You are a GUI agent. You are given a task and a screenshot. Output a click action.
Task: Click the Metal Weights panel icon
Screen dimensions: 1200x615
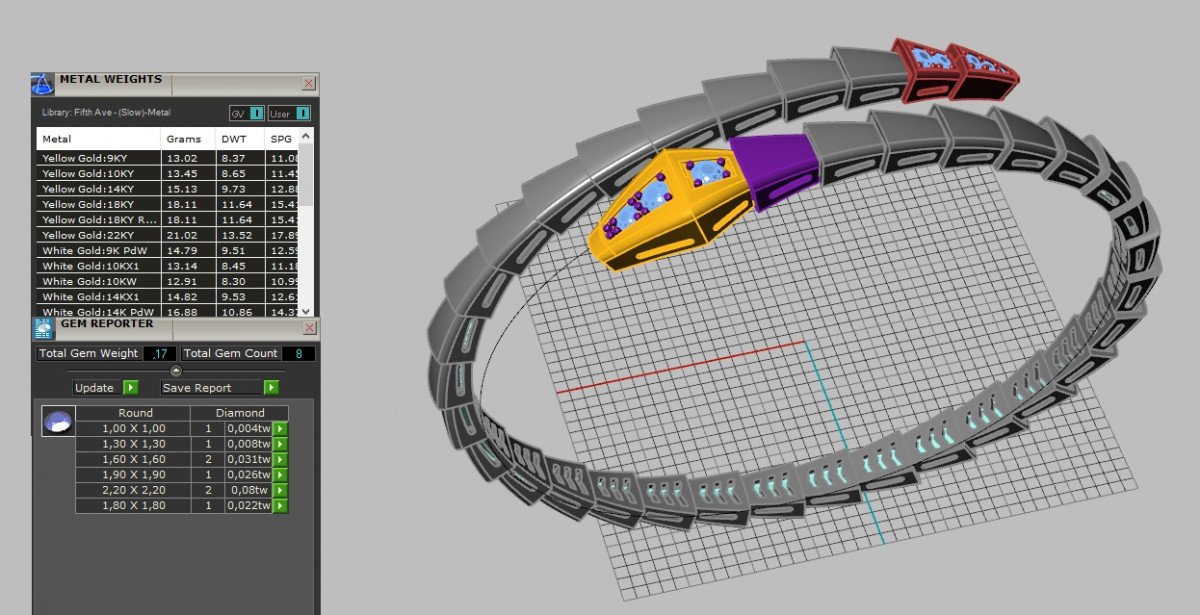point(43,83)
